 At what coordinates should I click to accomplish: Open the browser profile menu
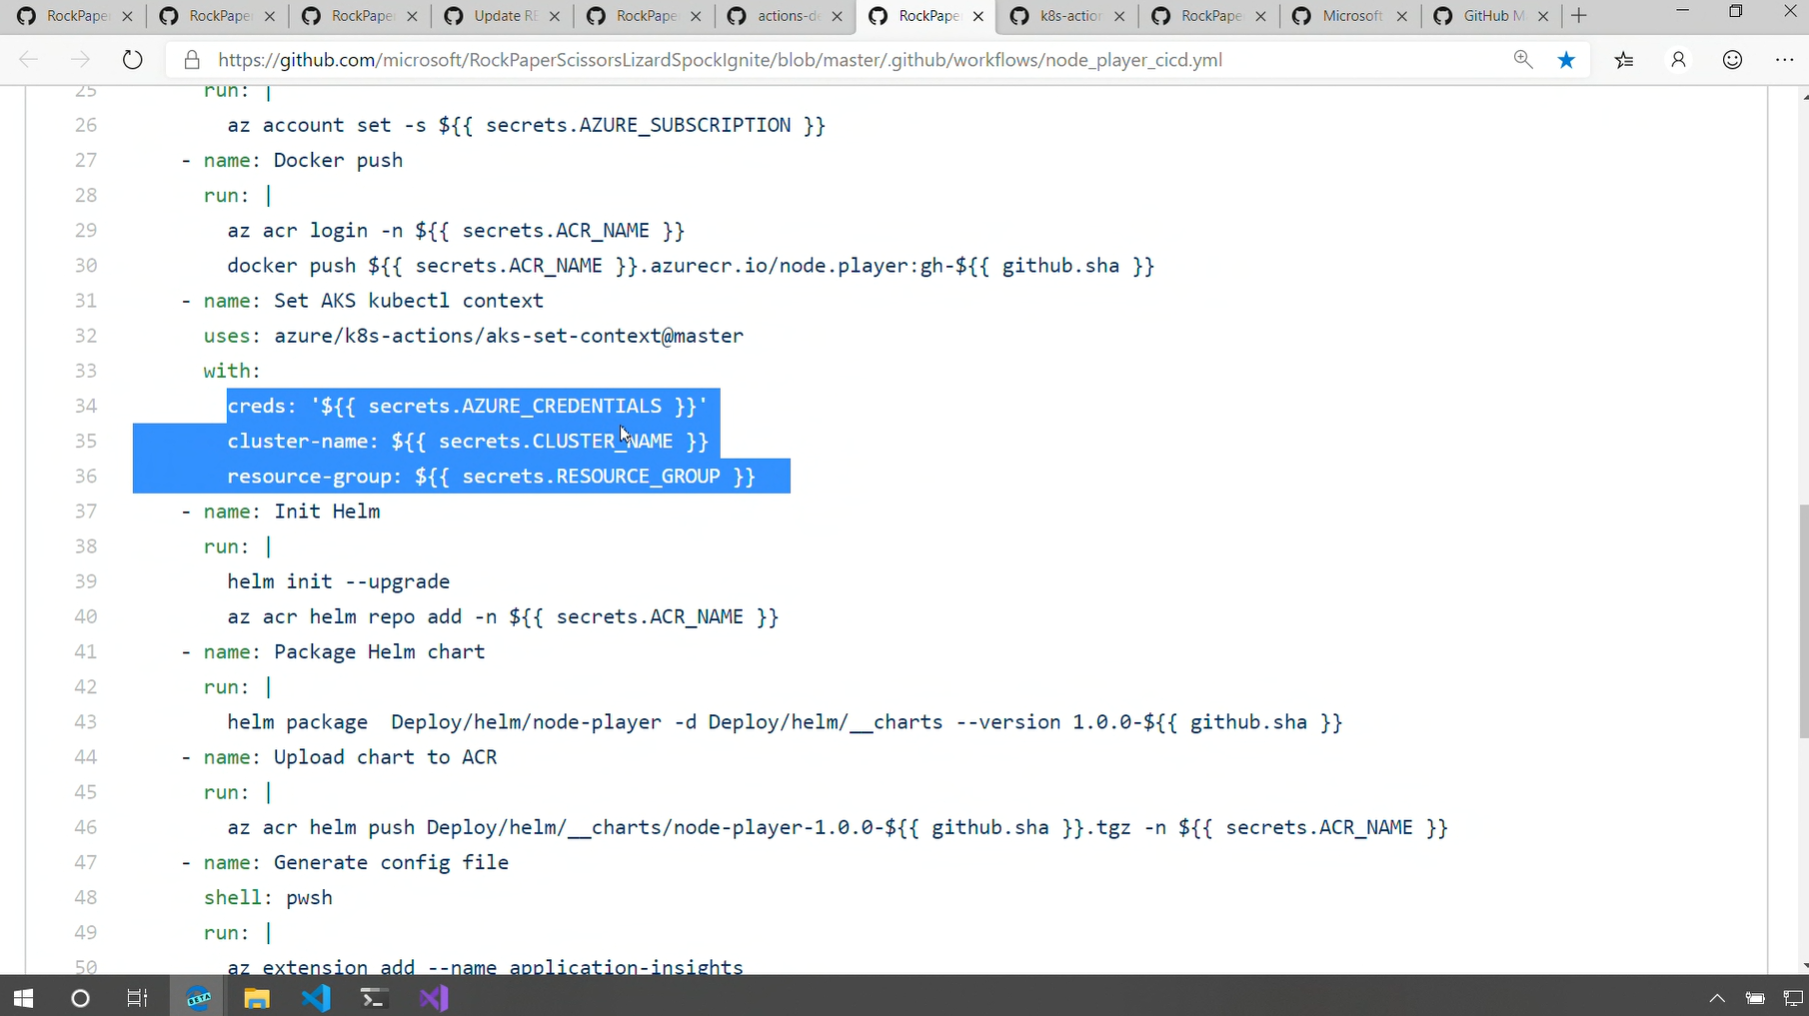[1678, 60]
